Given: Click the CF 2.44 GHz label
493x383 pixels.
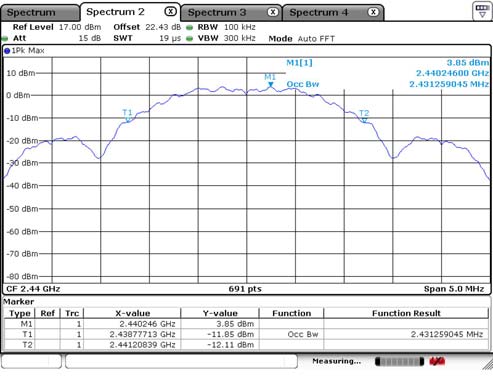Looking at the screenshot, I should [33, 289].
